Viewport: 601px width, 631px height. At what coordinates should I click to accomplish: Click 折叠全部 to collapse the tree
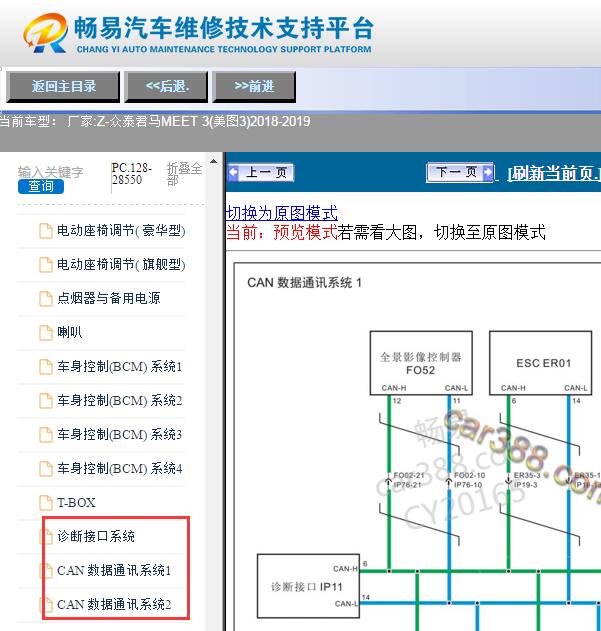coord(184,173)
